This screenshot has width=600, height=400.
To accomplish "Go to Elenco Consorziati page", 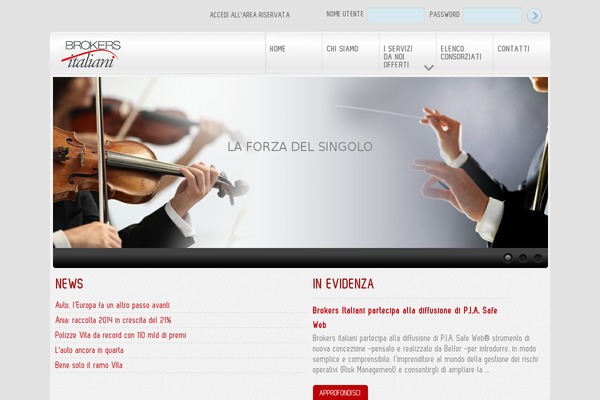I will click(461, 53).
